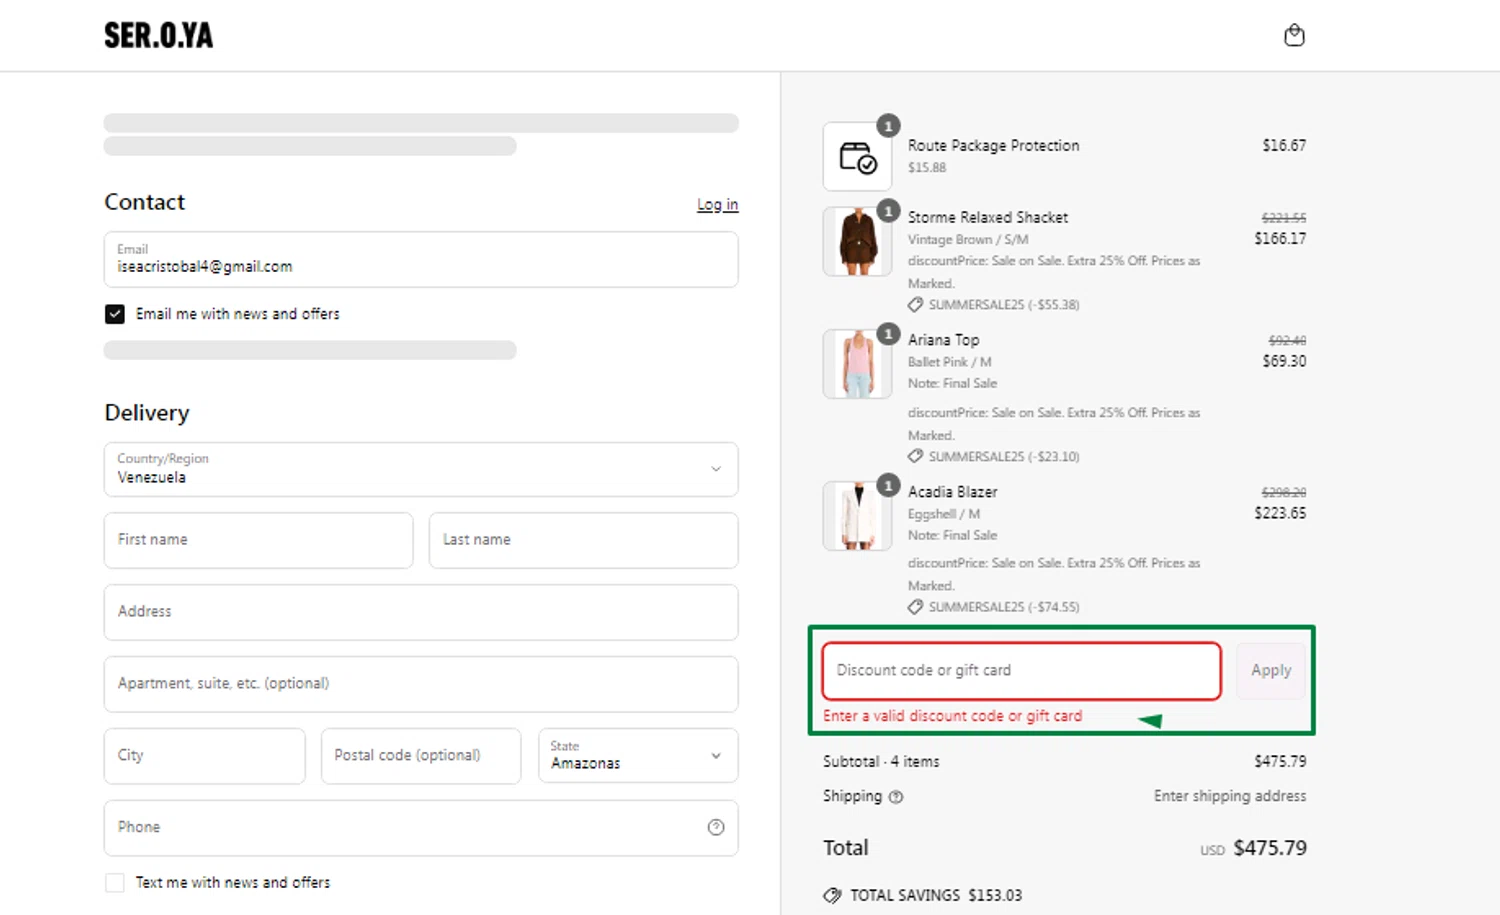Check Text me with news and offers

click(x=115, y=882)
